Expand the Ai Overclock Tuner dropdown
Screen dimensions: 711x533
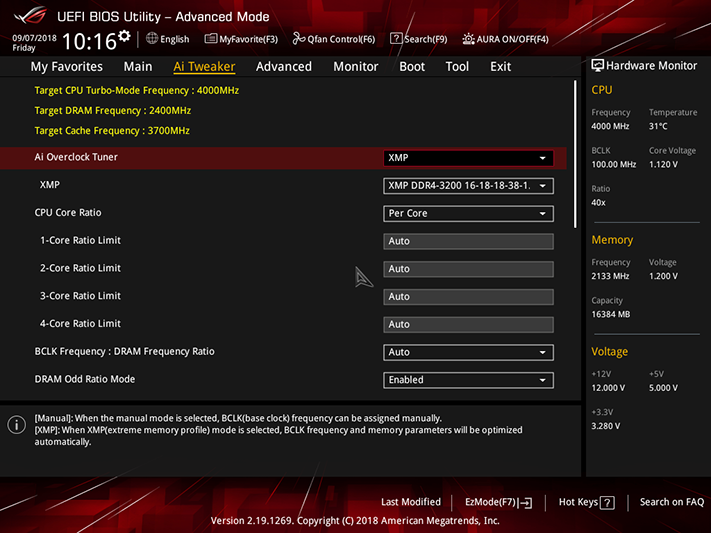coord(468,158)
